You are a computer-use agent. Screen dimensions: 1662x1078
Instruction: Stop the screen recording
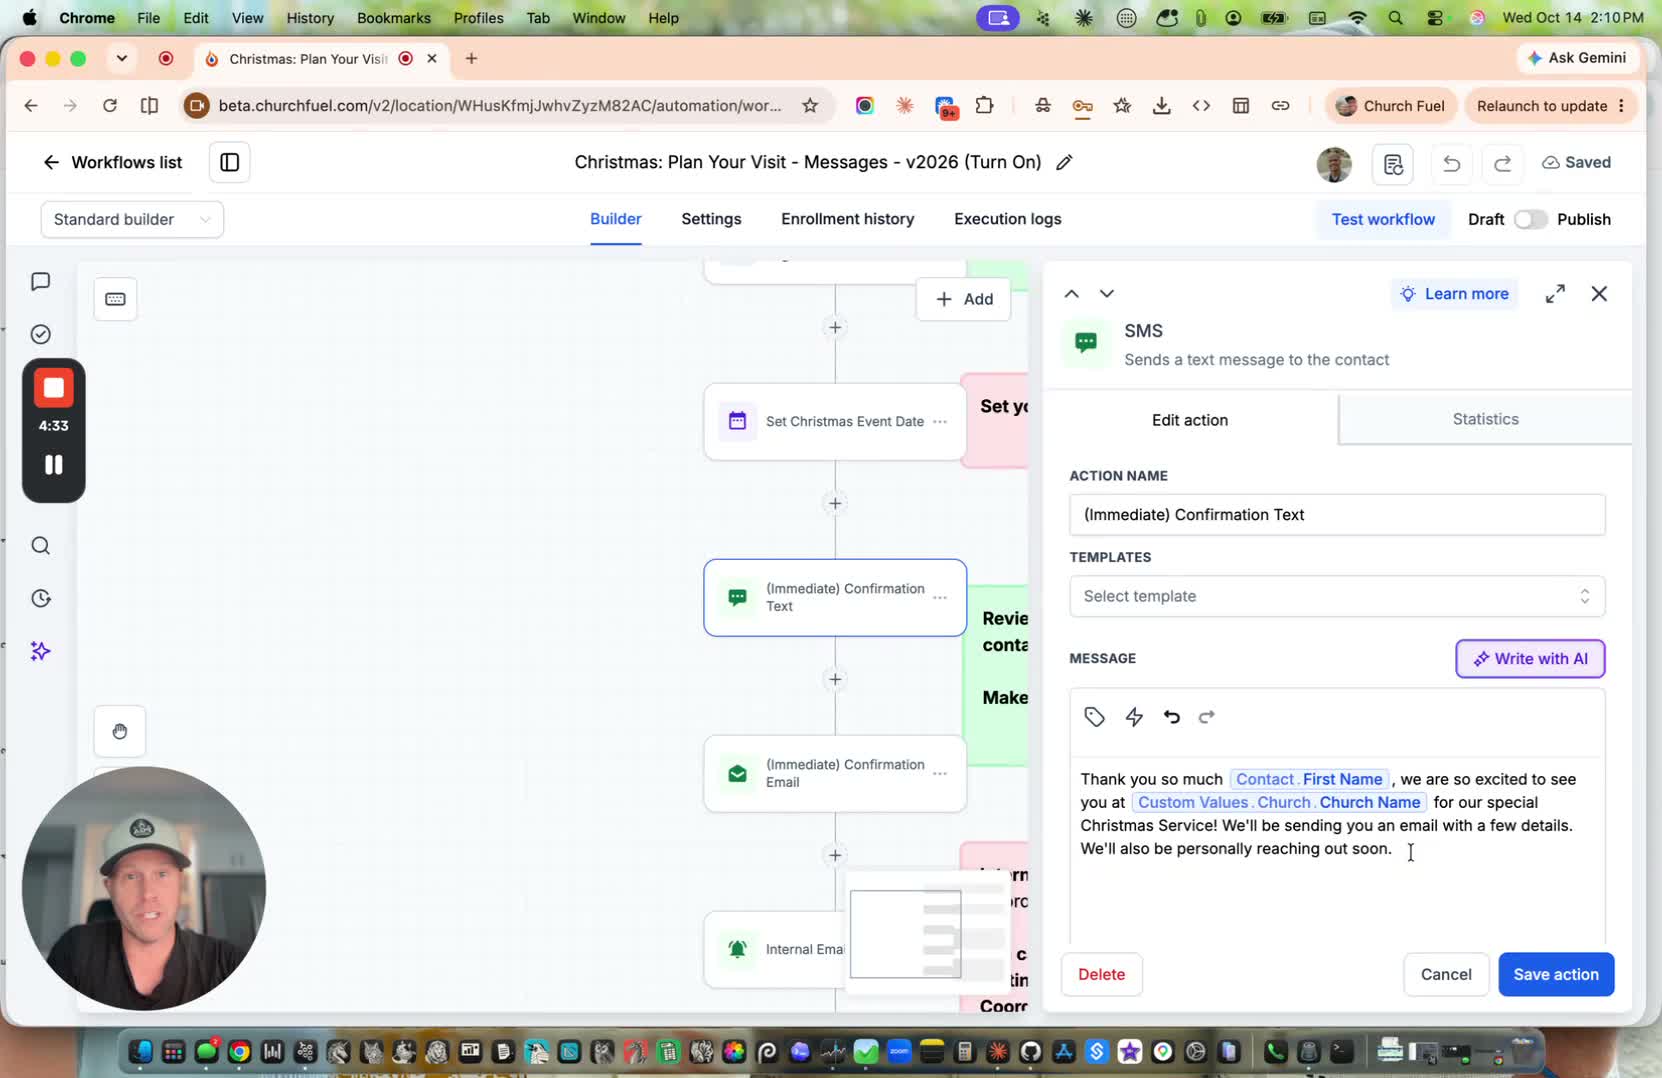[x=54, y=388]
